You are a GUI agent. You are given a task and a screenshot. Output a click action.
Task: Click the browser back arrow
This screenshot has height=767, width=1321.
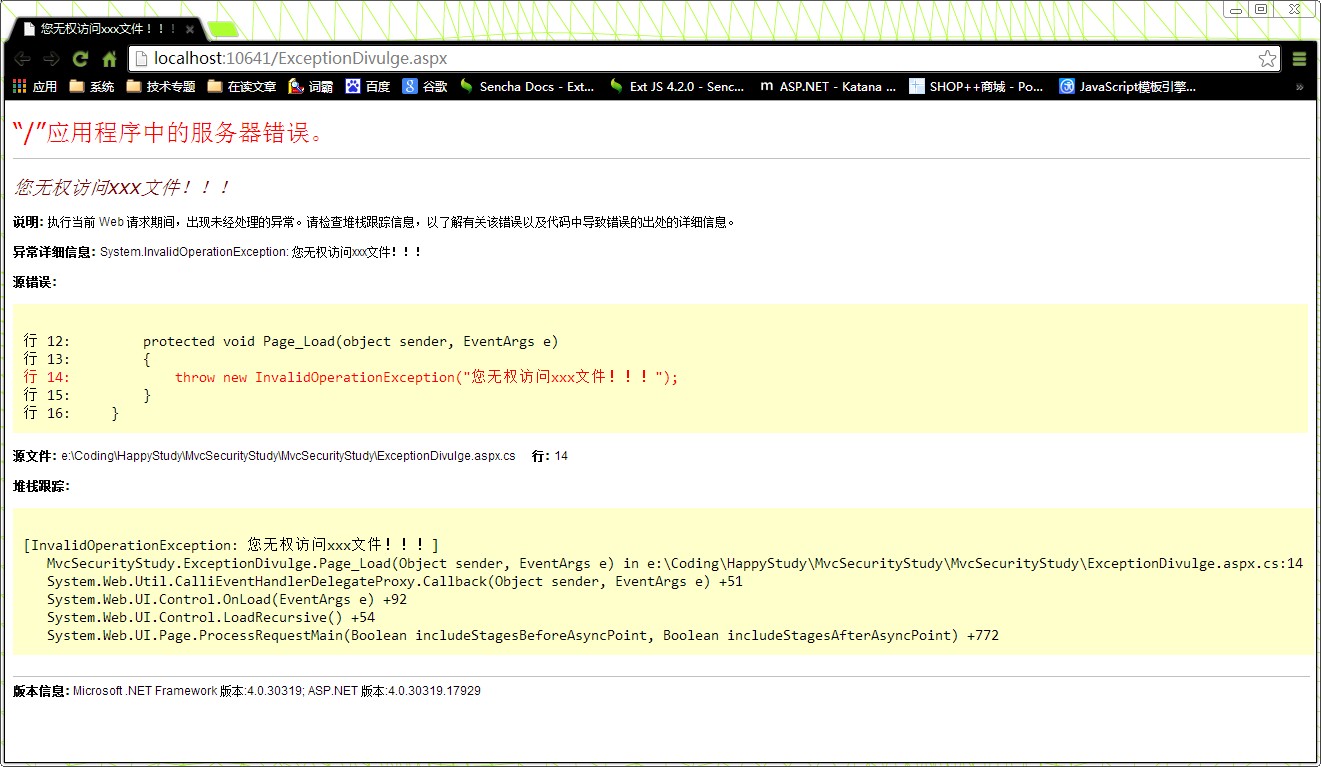pyautogui.click(x=22, y=59)
